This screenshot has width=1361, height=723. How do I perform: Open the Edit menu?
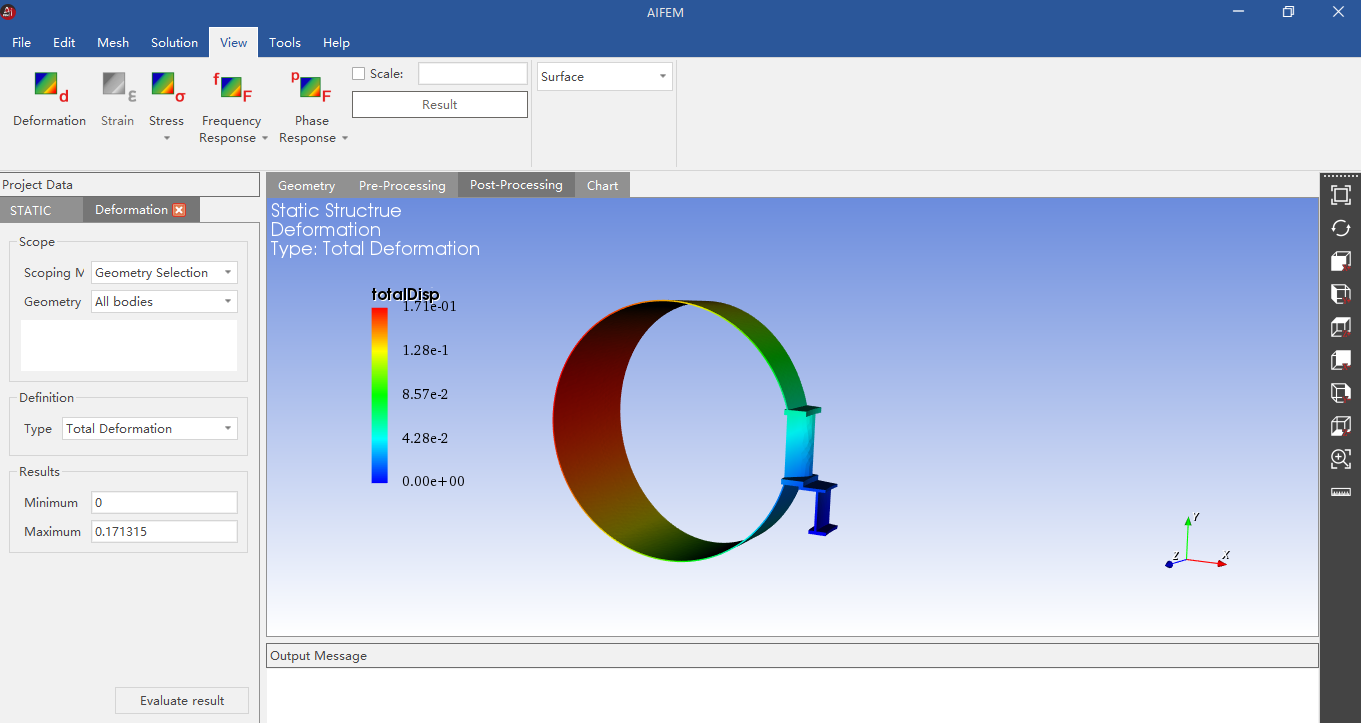point(64,43)
